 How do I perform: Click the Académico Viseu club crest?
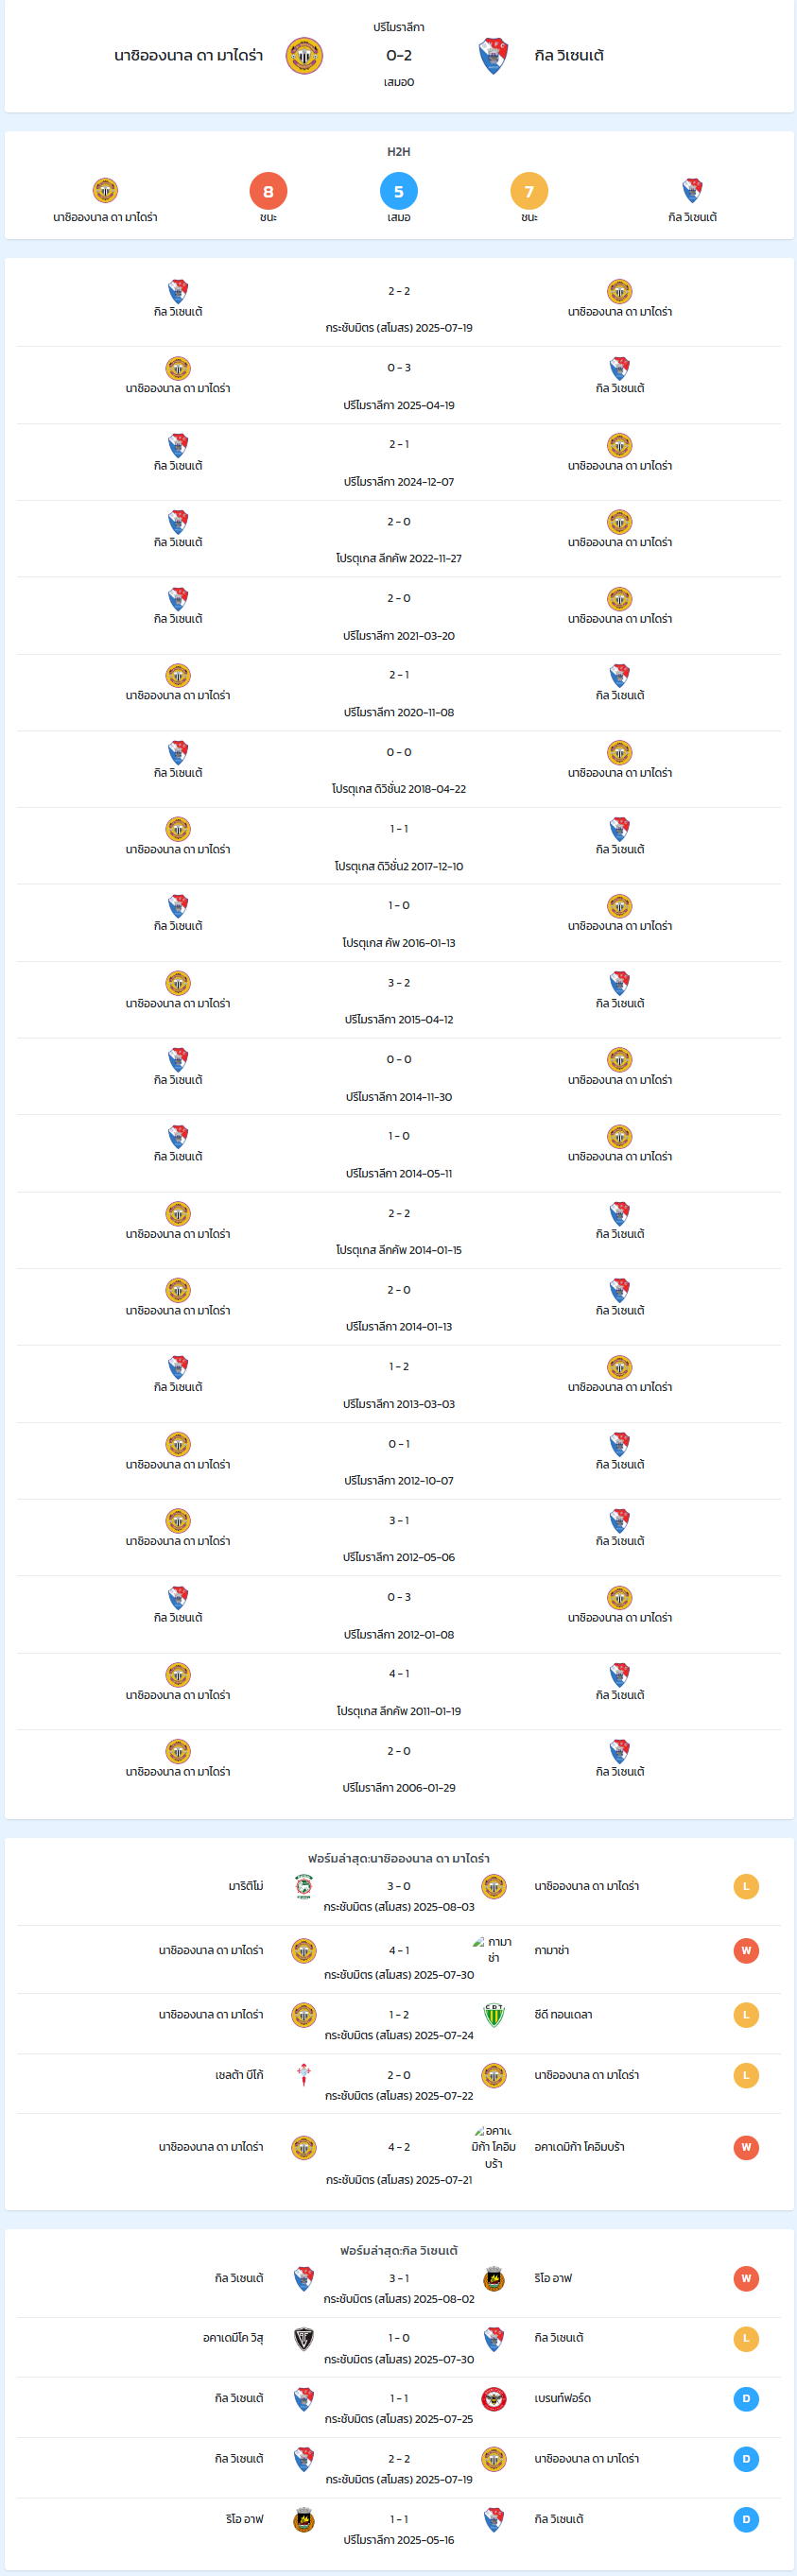point(304,2338)
